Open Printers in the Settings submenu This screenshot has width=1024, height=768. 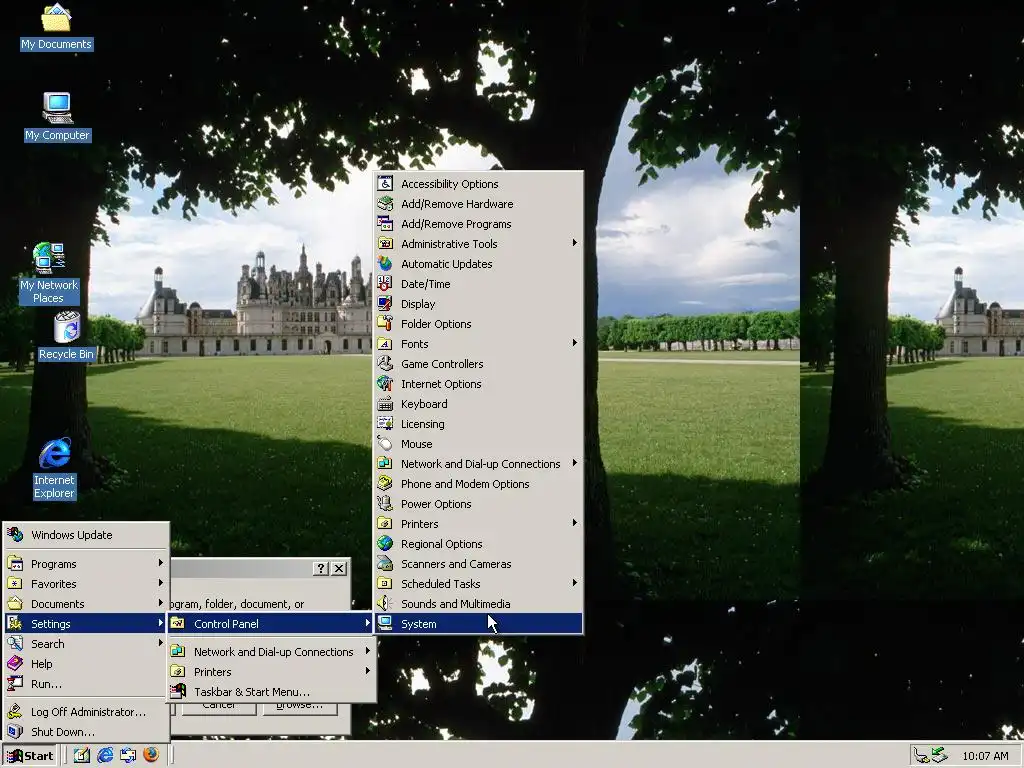coord(271,671)
